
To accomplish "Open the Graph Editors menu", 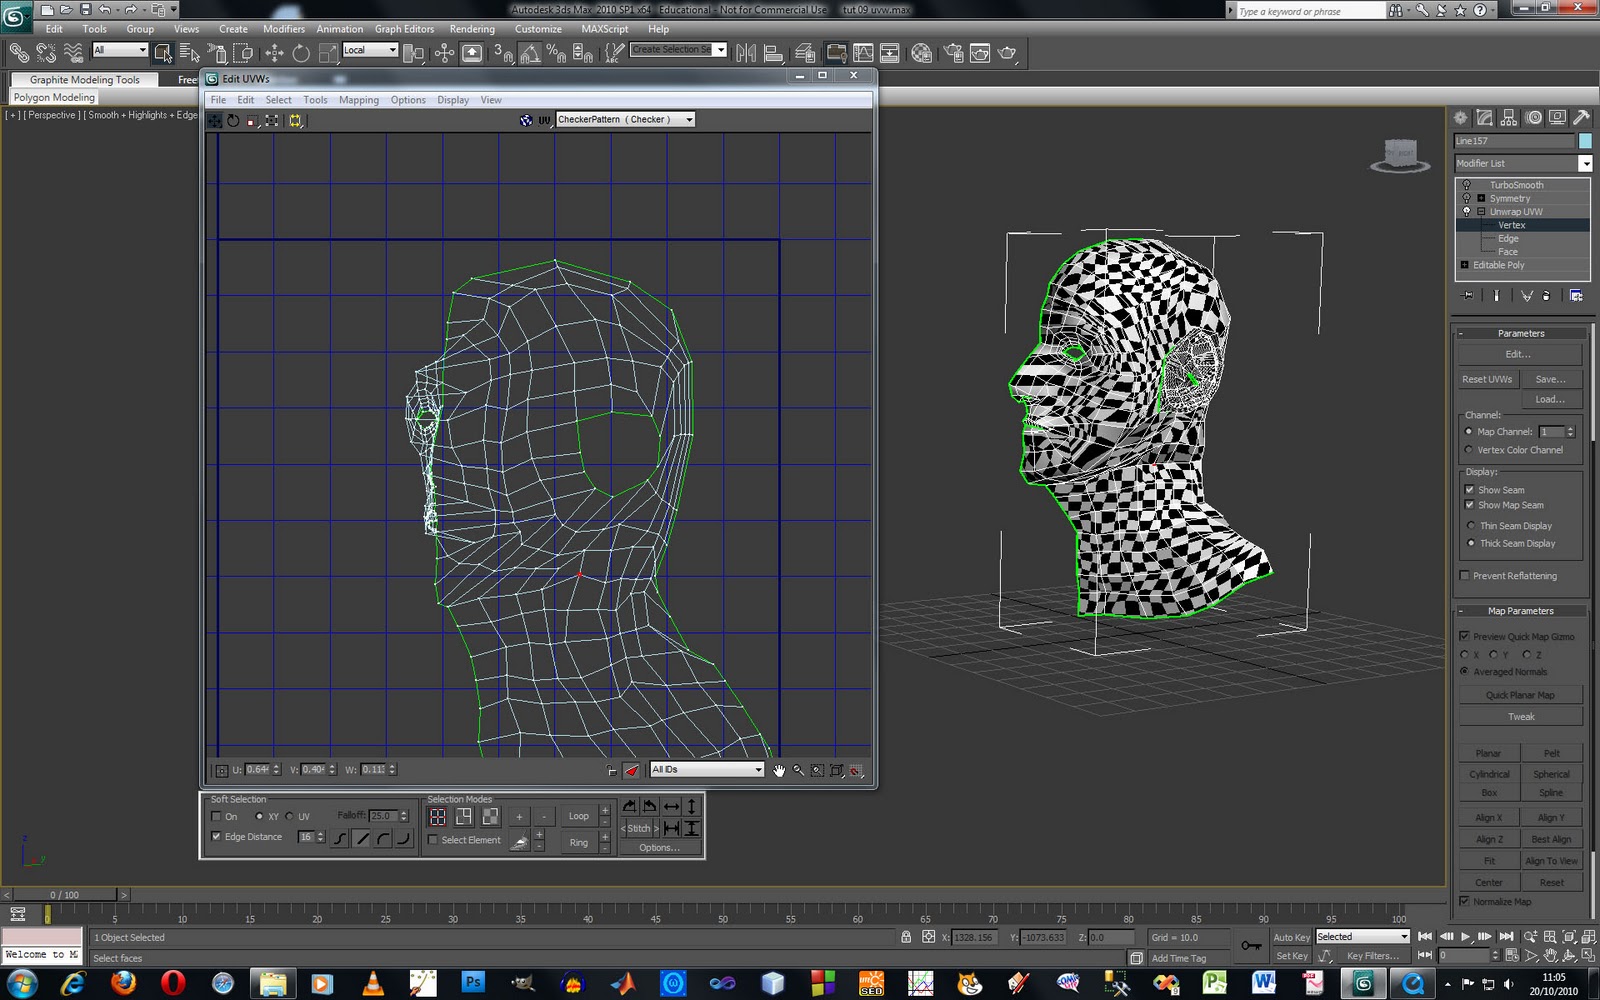I will click(x=404, y=29).
